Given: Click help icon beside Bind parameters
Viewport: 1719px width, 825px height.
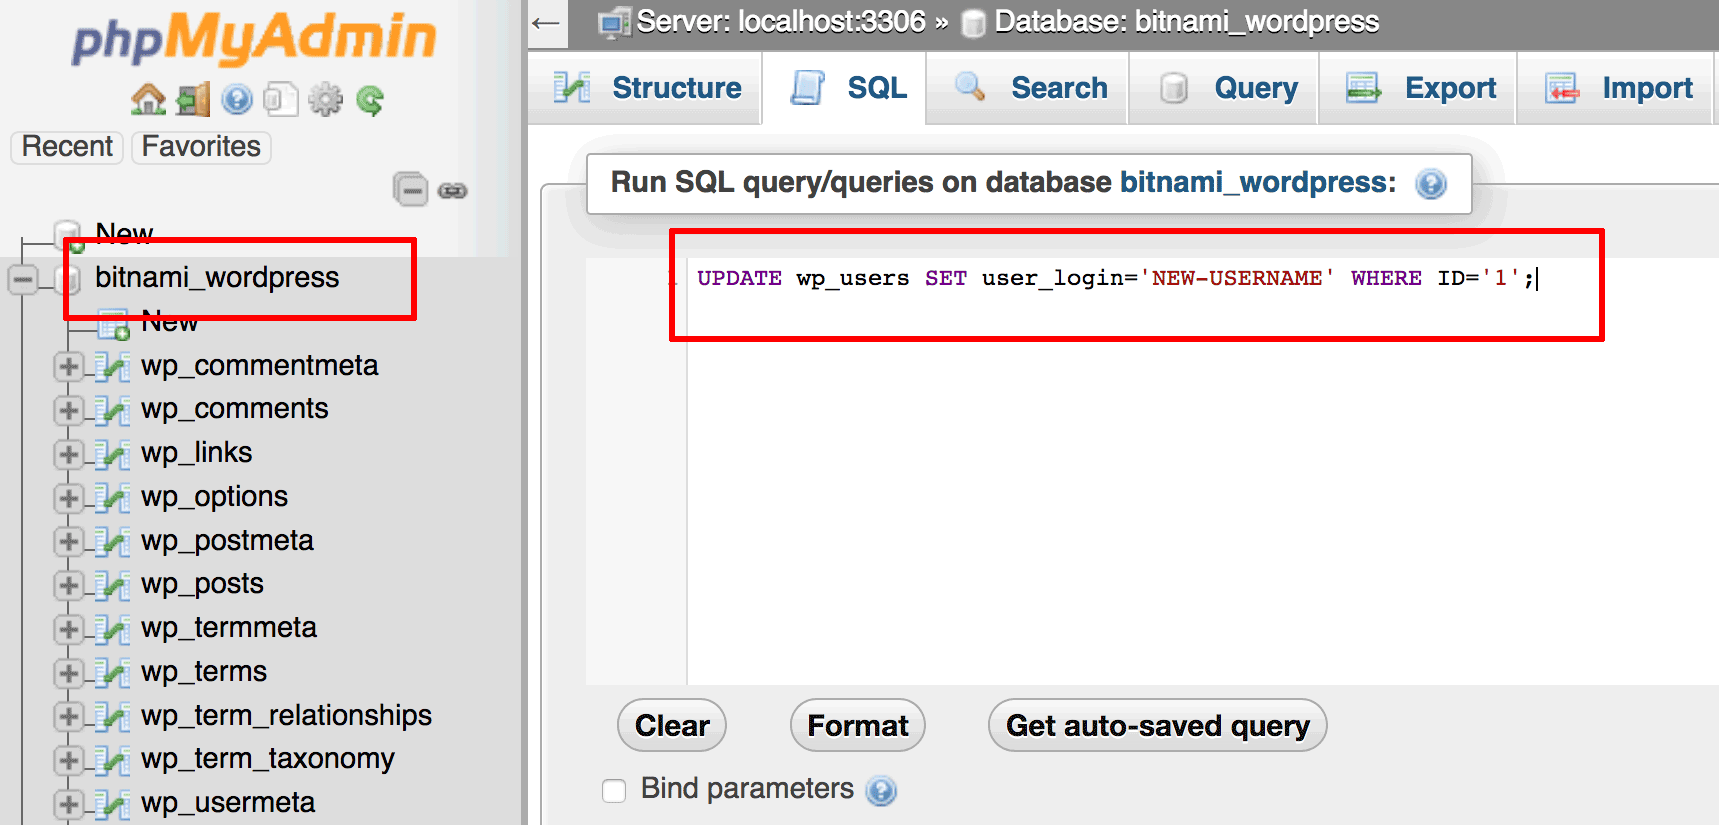Looking at the screenshot, I should [881, 791].
